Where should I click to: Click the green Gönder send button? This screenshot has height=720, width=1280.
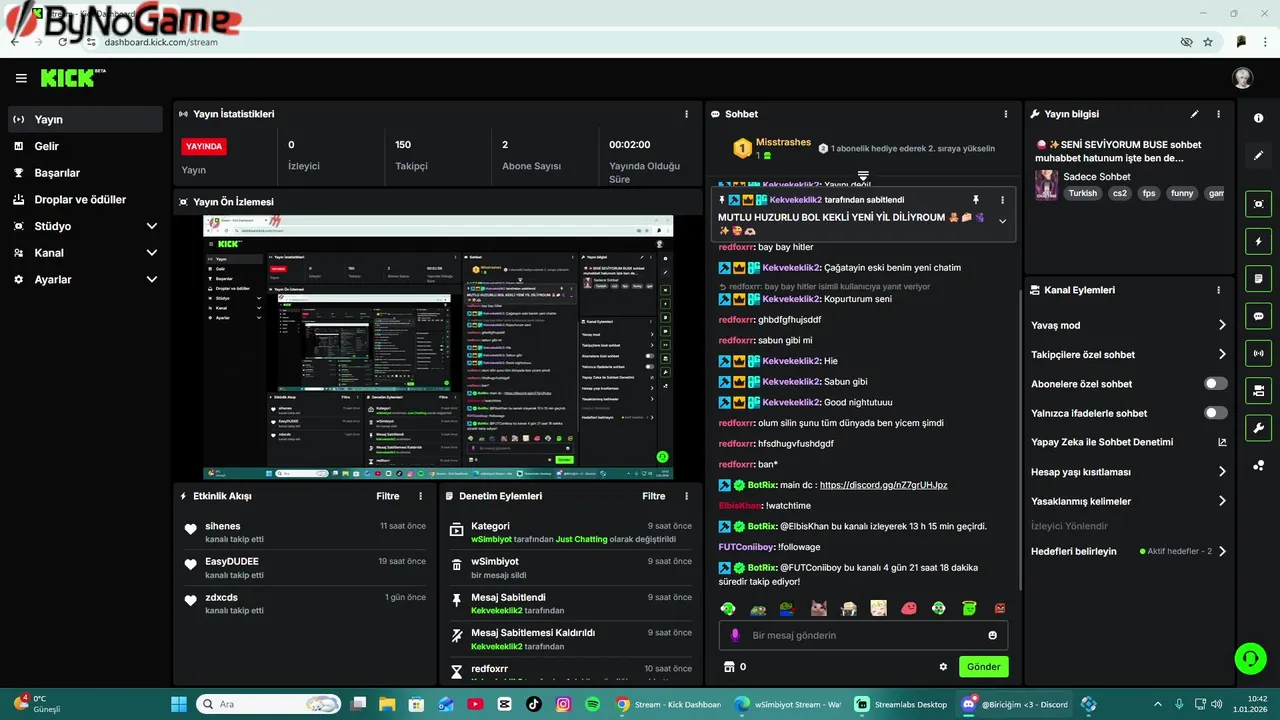pos(983,667)
